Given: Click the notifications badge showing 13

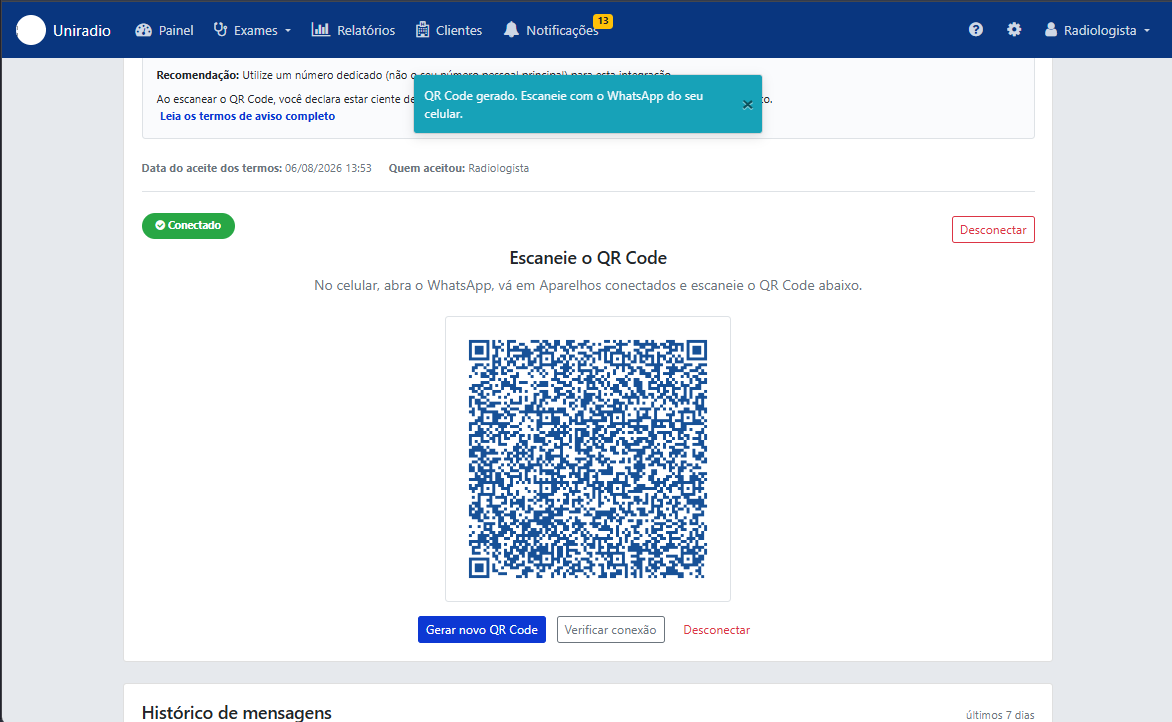Looking at the screenshot, I should (602, 21).
